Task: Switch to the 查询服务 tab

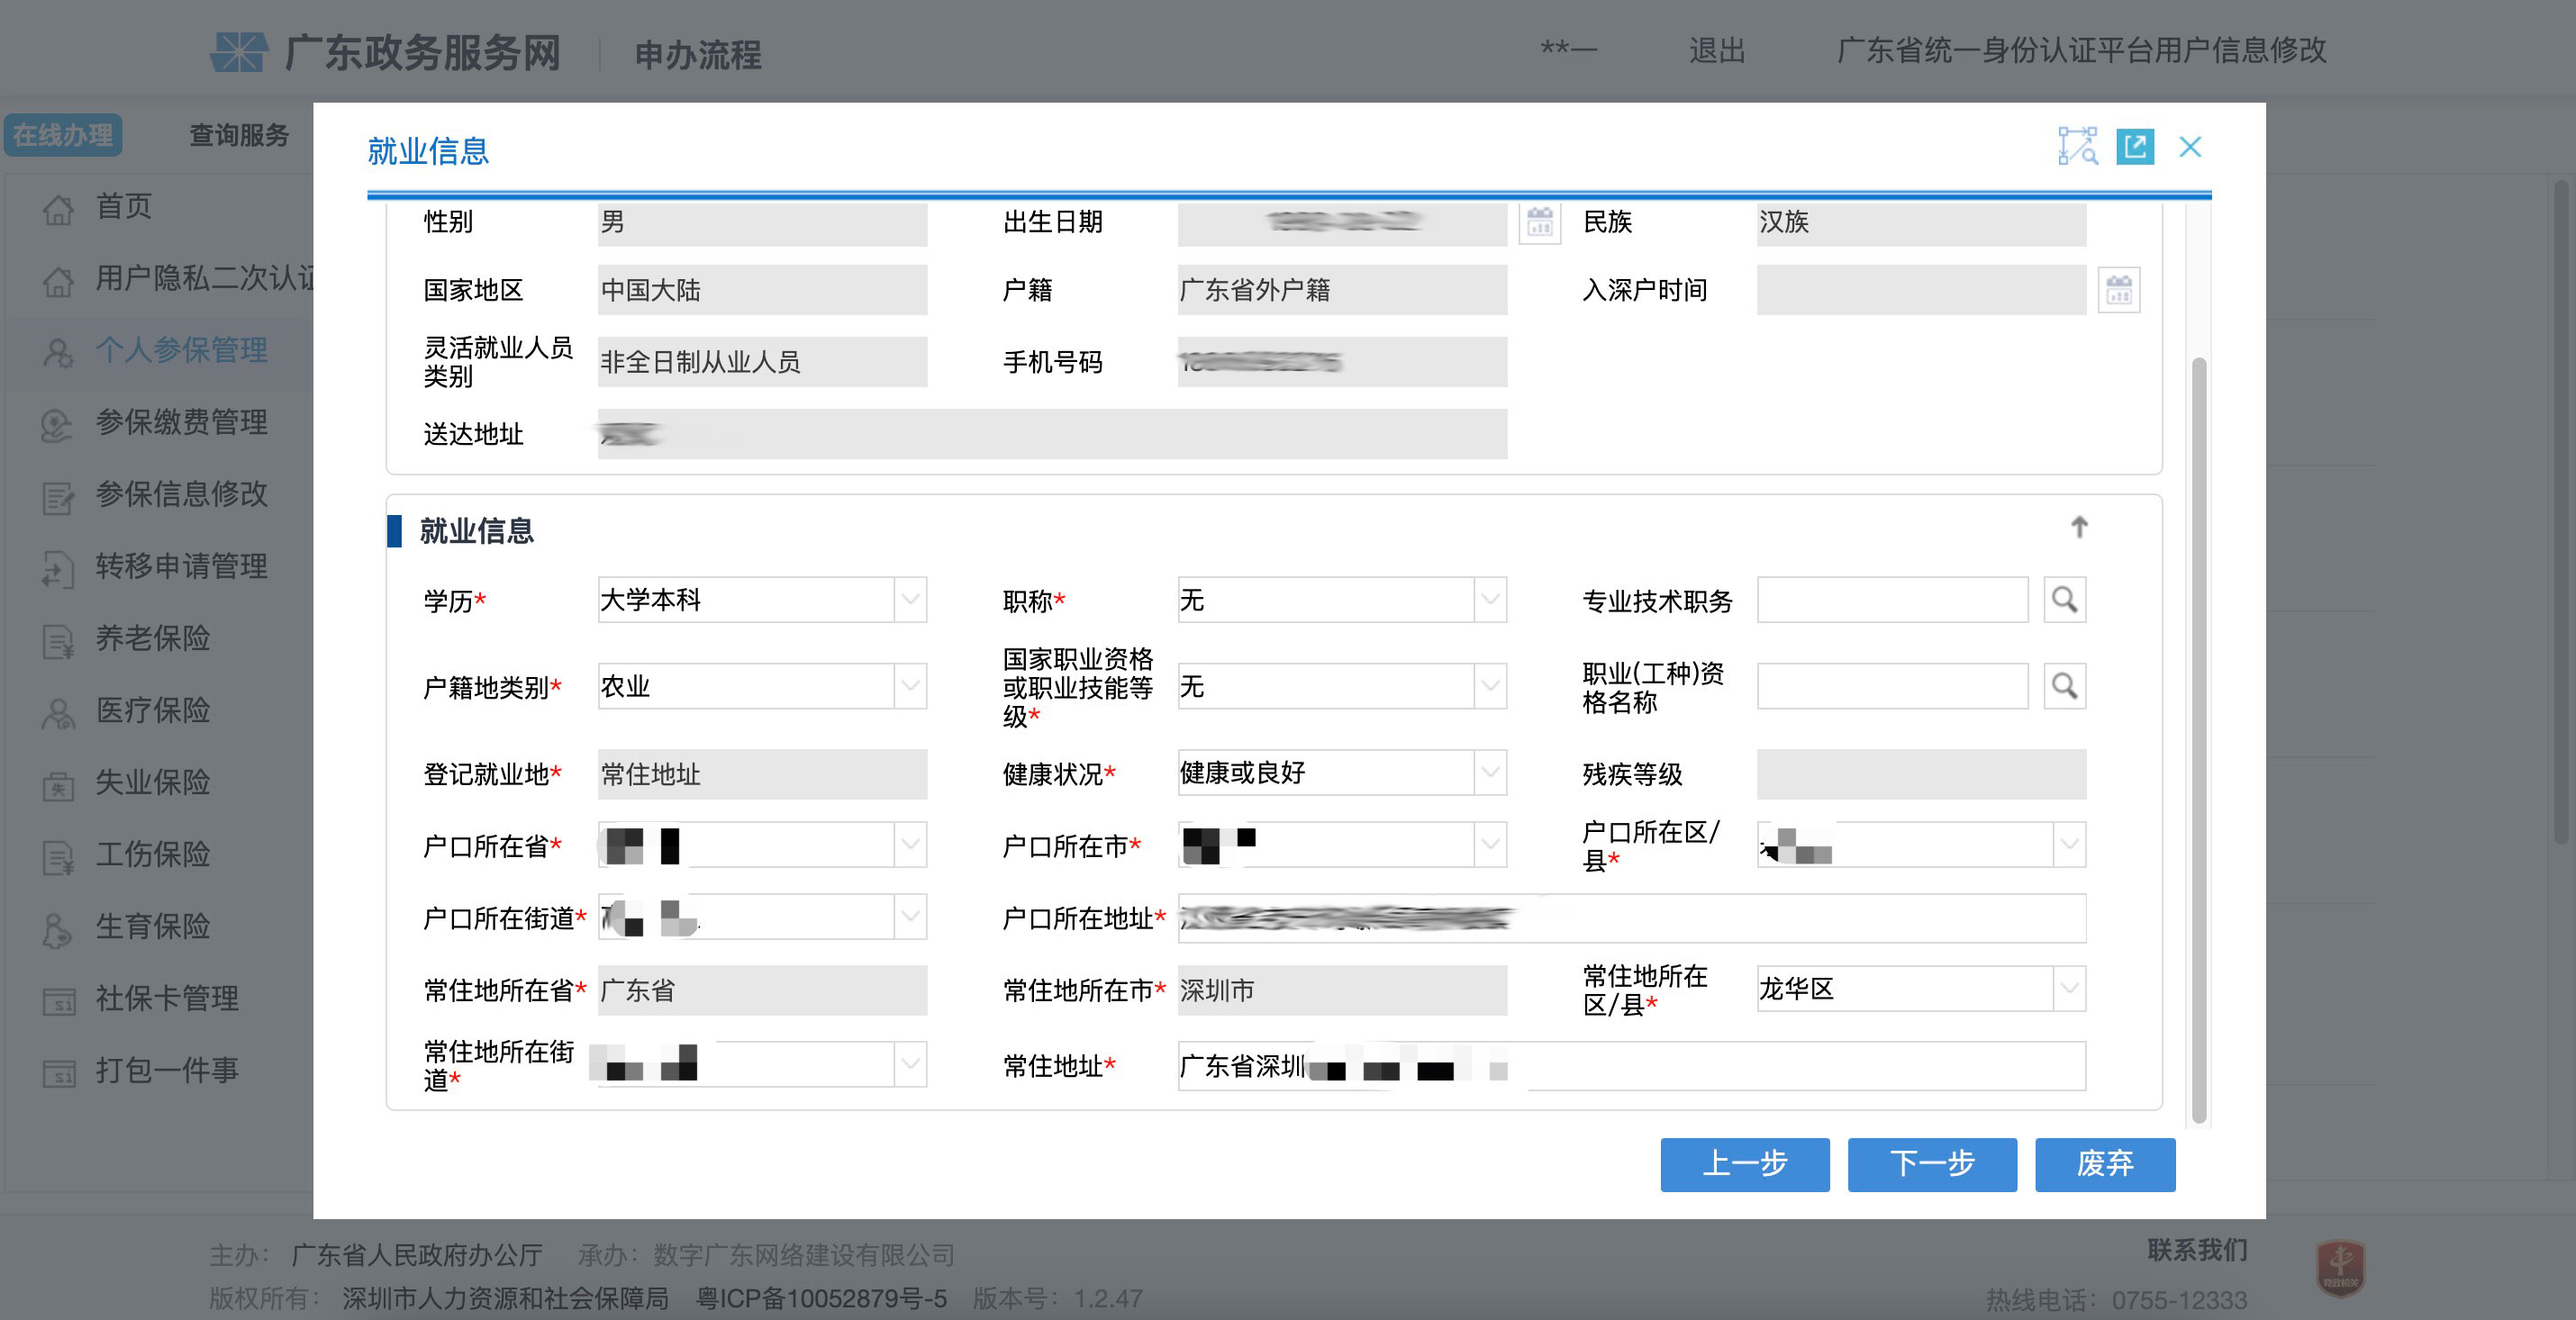Action: coord(237,135)
